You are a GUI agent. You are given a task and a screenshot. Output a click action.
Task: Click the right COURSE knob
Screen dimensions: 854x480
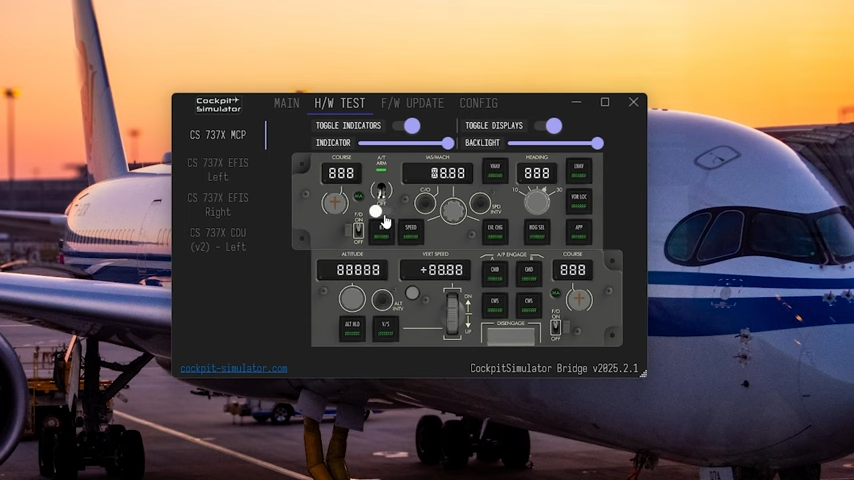tap(578, 299)
